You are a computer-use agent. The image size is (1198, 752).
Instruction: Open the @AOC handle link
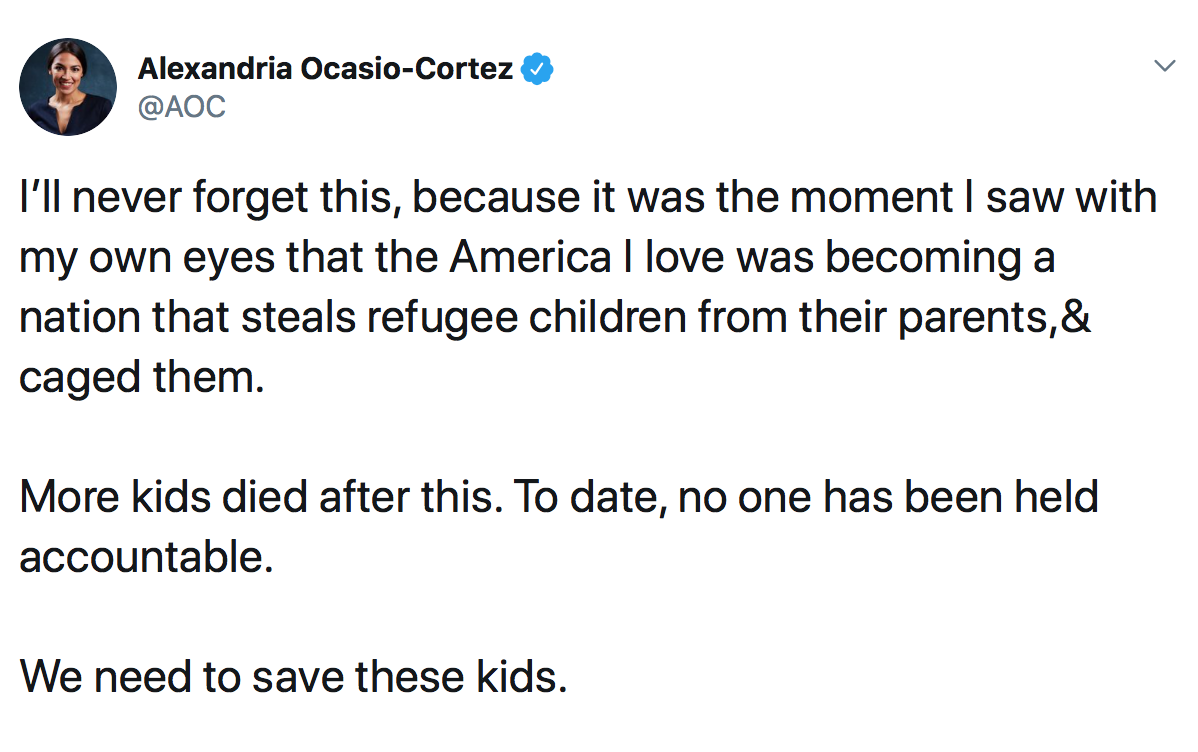coord(182,106)
